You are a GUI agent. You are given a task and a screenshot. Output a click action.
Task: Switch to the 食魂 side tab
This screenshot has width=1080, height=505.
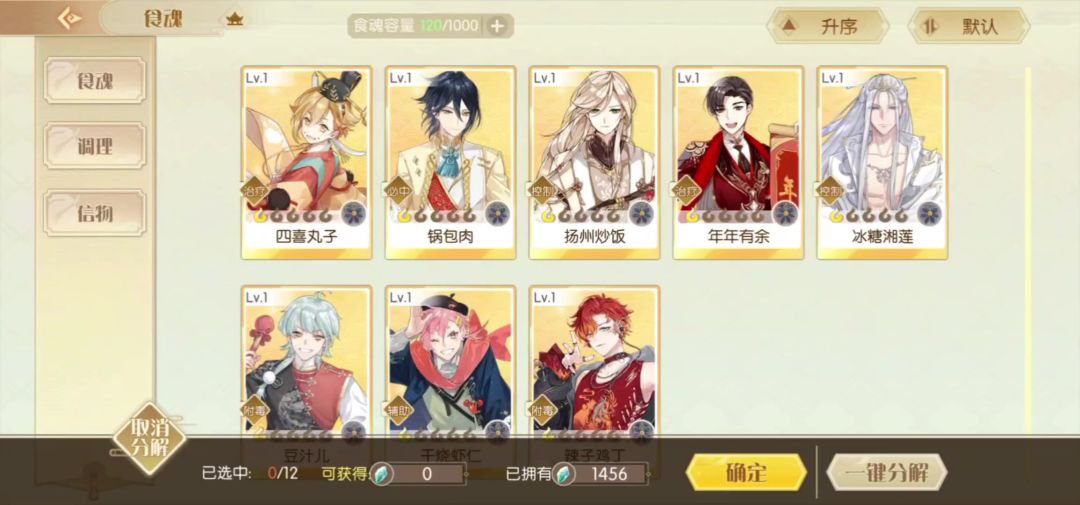[x=95, y=81]
